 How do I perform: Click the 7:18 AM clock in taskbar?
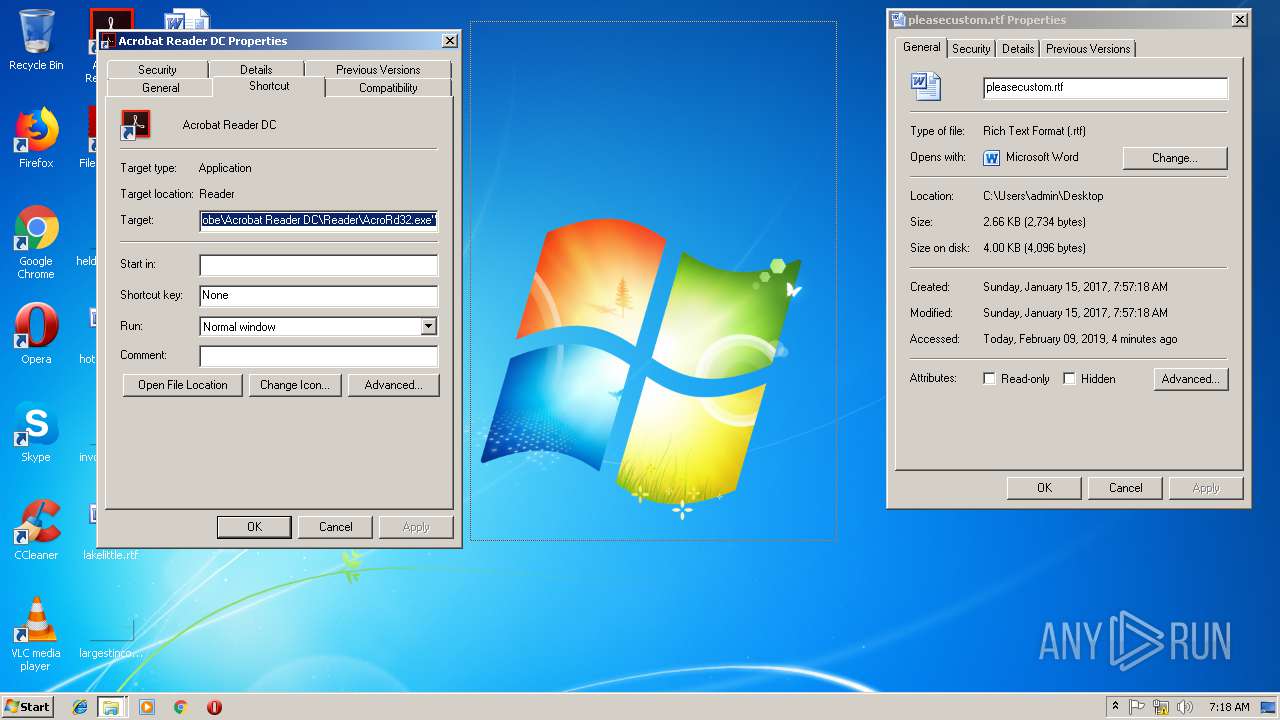click(1229, 707)
